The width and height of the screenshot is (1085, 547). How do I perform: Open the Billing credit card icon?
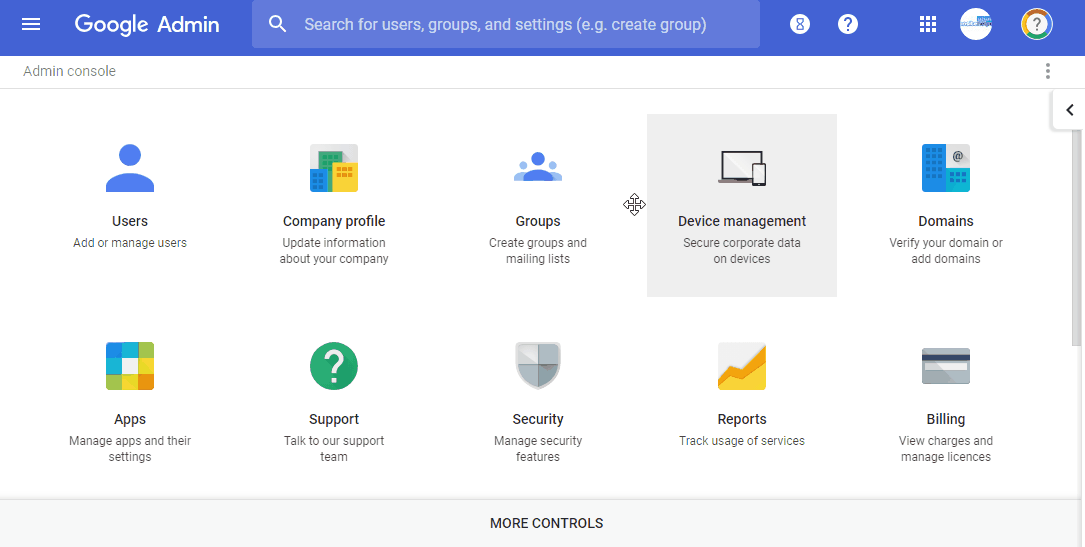point(946,366)
